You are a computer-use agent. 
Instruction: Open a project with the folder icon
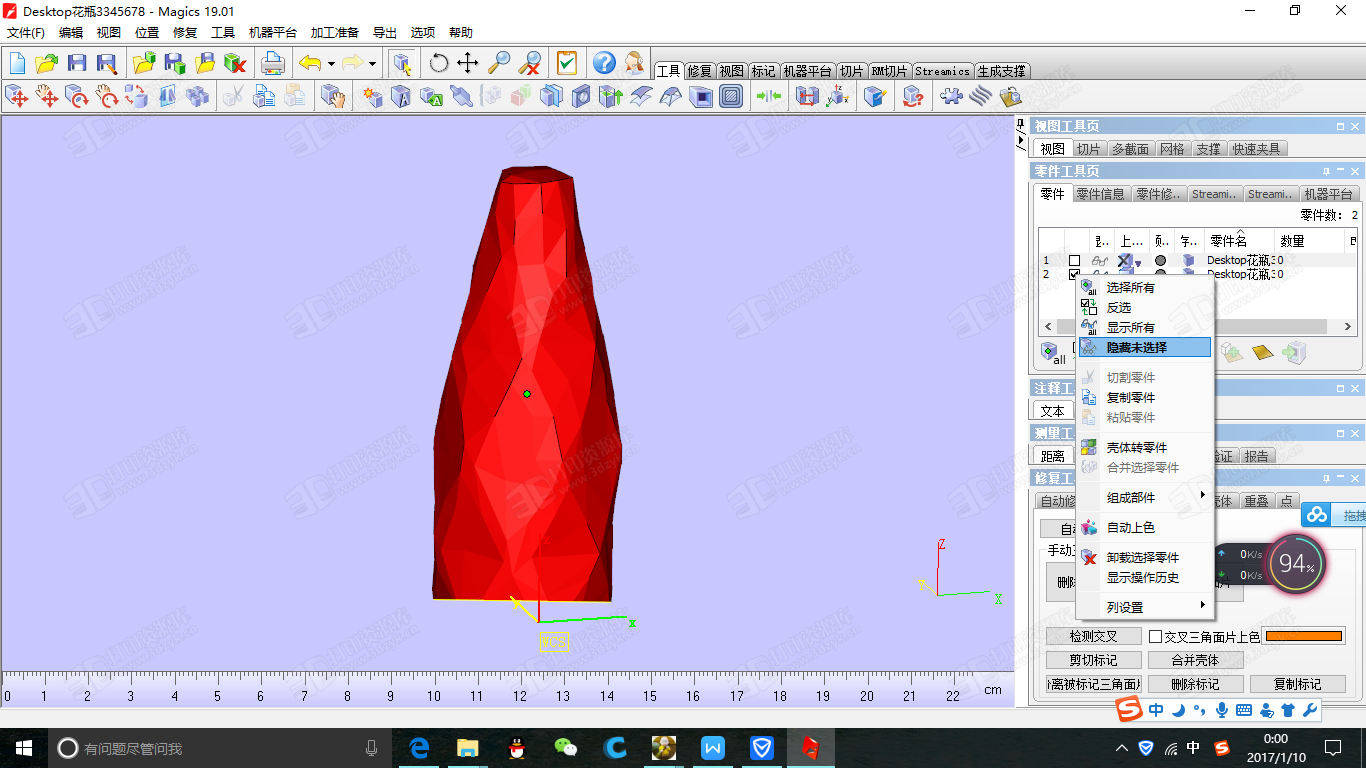coord(47,63)
